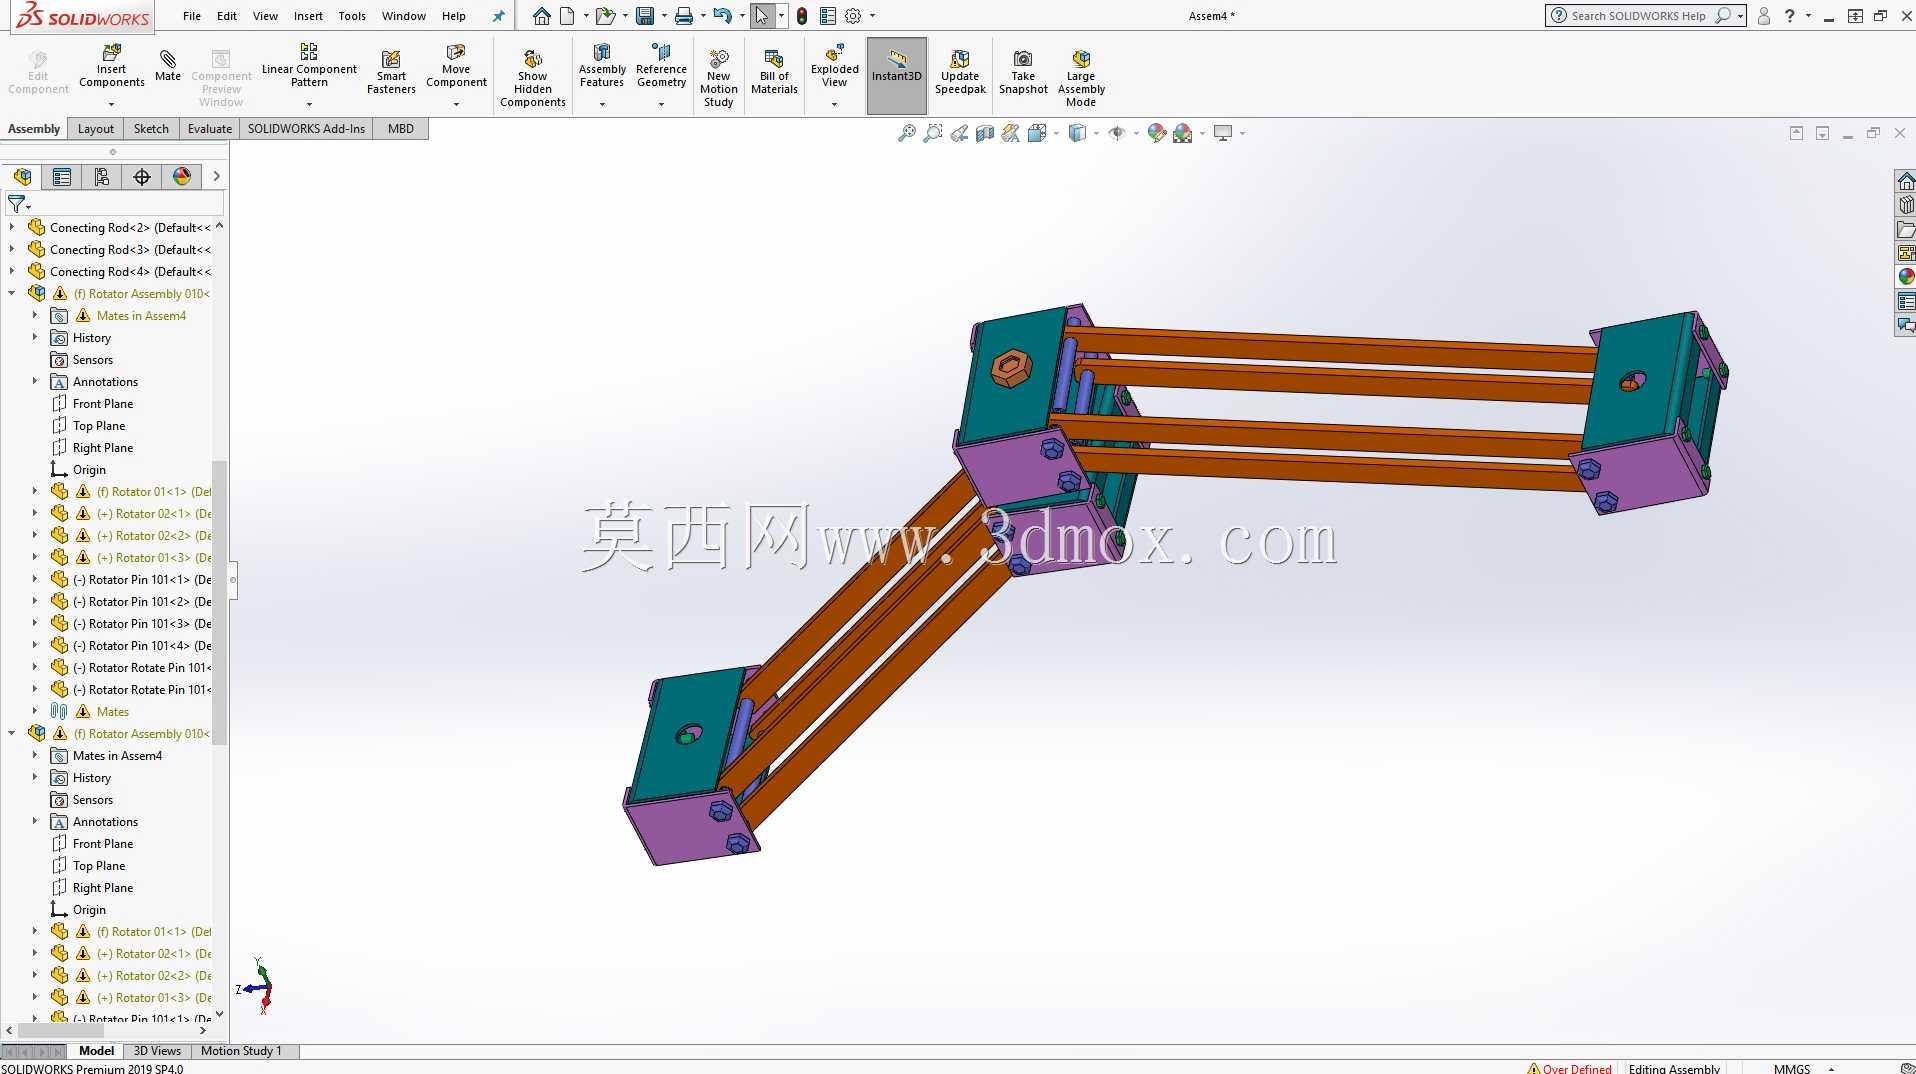Open Linear Component Pattern tool
This screenshot has width=1916, height=1074.
[x=309, y=66]
